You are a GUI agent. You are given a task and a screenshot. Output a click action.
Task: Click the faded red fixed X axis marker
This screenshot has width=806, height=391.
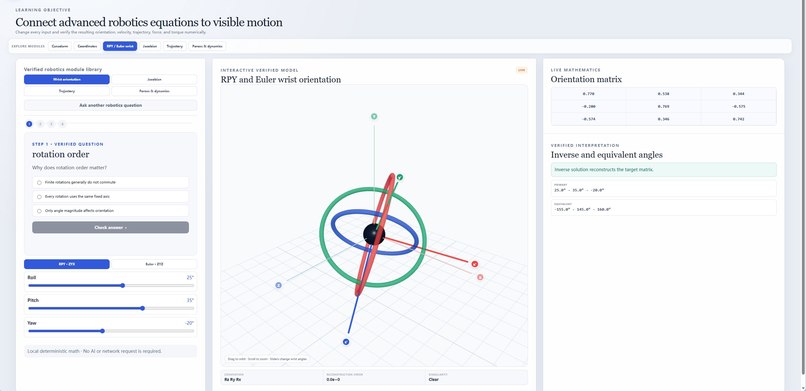click(480, 277)
